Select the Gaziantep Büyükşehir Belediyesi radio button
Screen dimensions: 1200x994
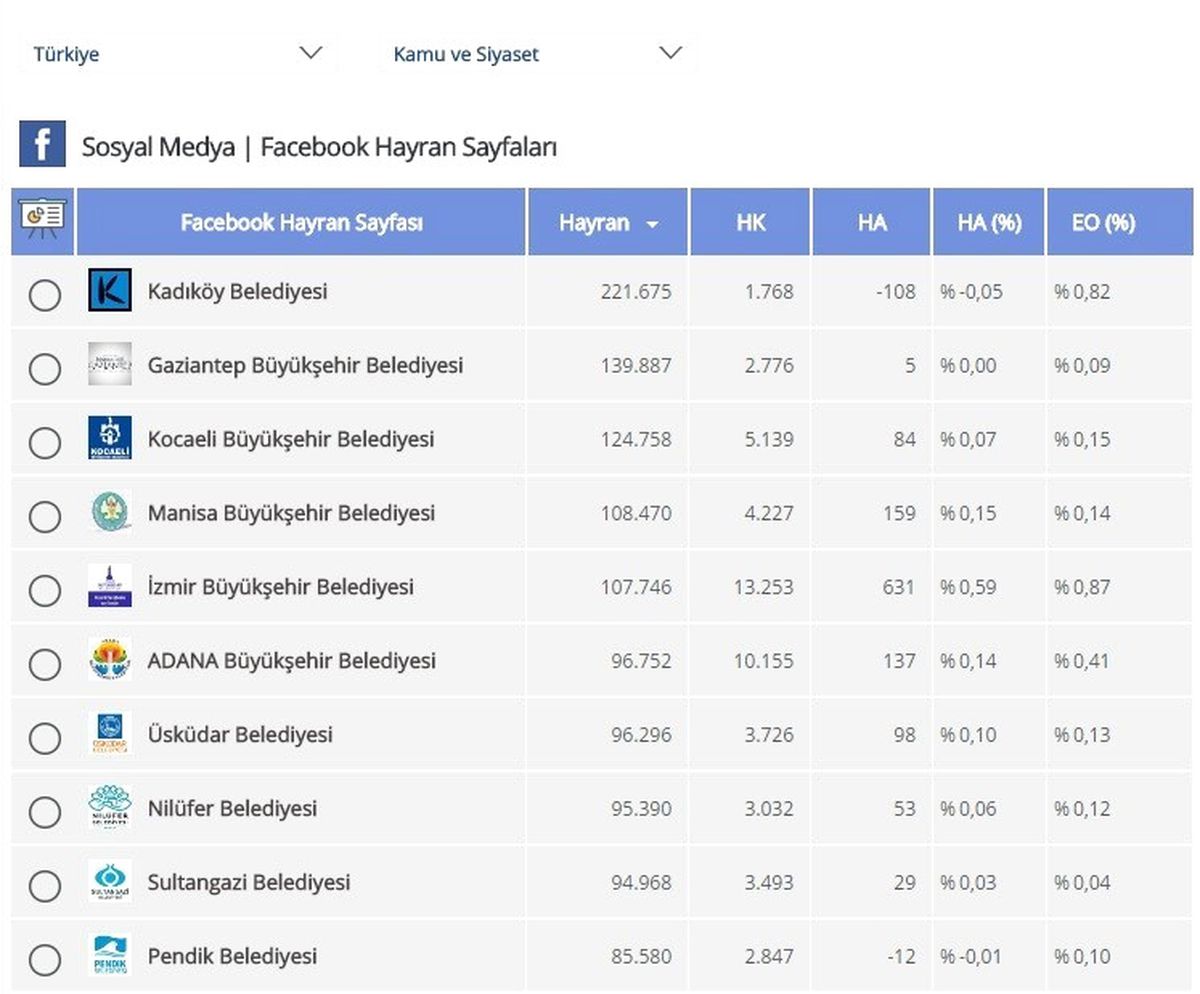point(44,369)
